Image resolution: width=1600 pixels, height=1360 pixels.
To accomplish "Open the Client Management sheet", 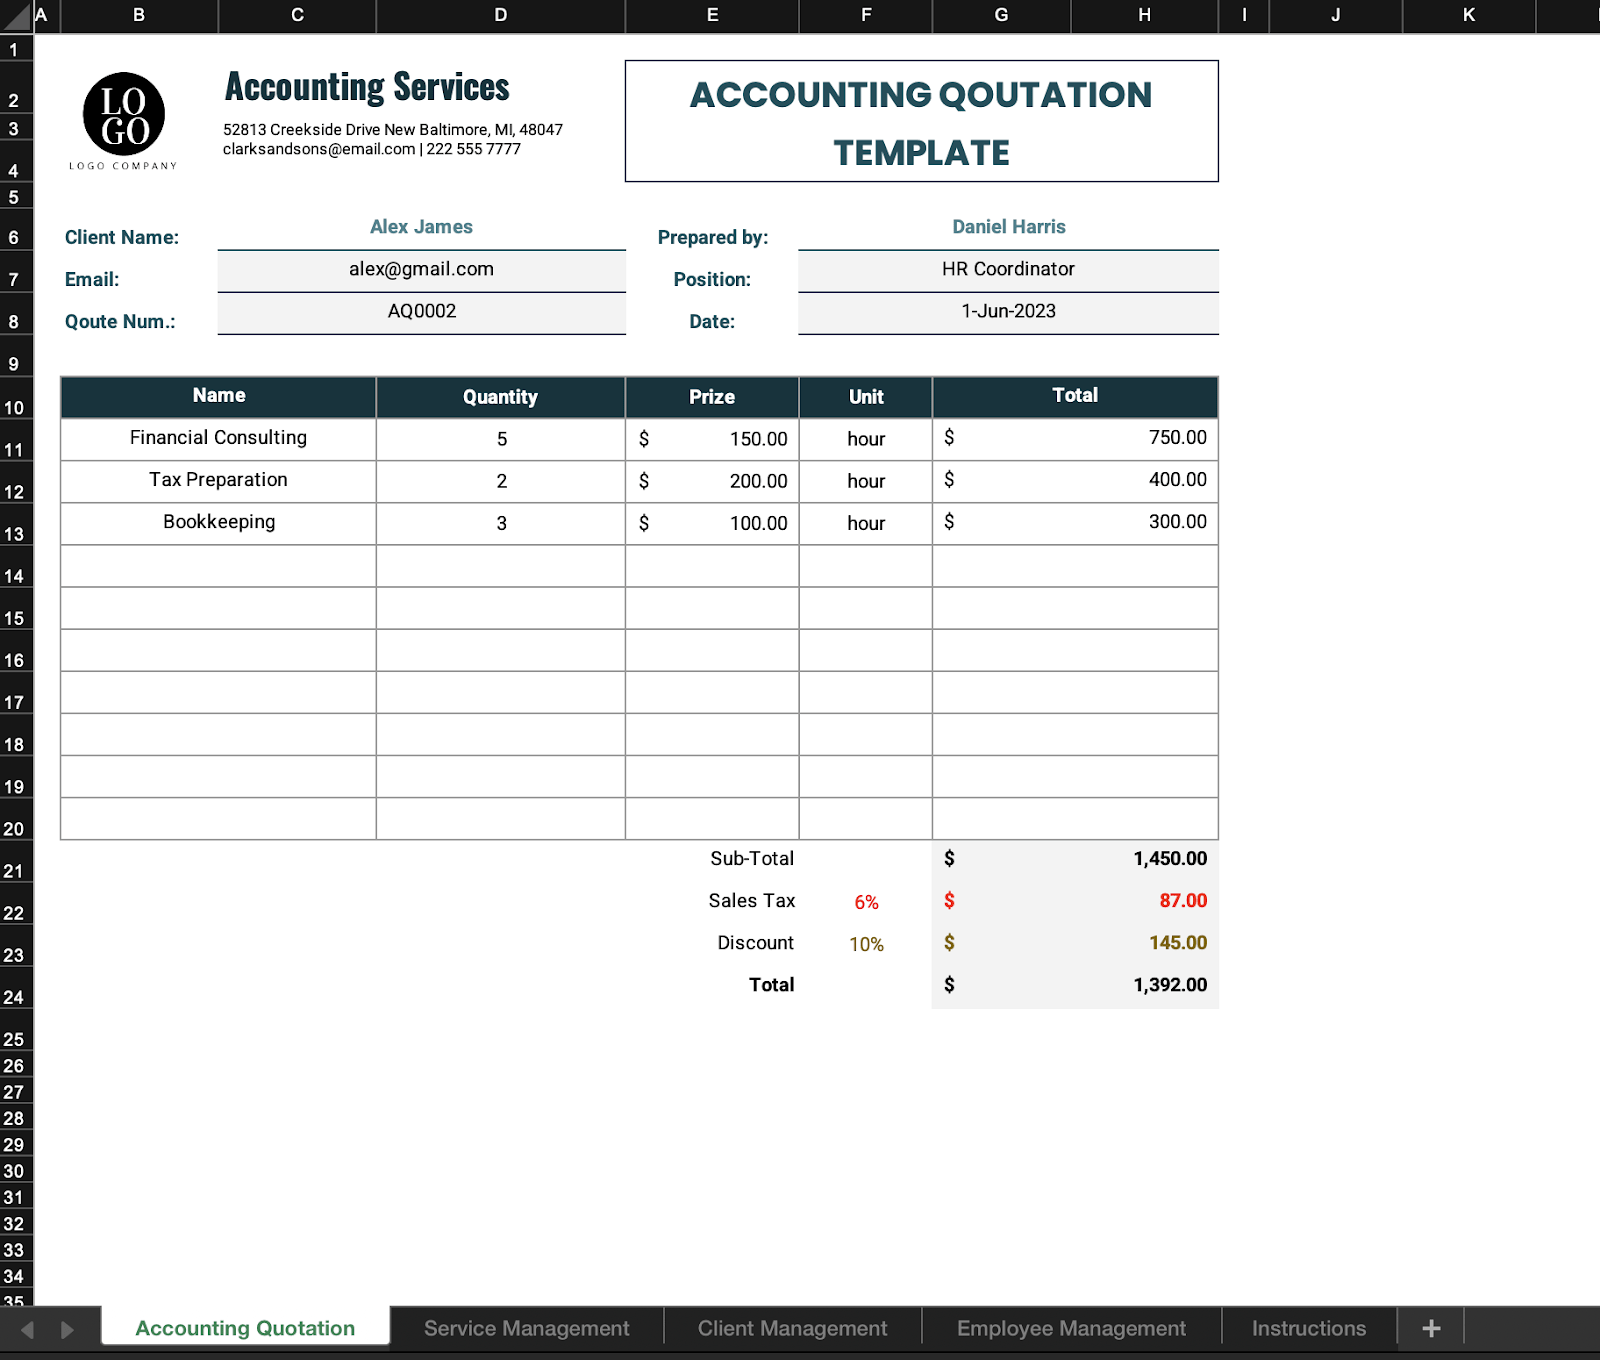I will [792, 1327].
